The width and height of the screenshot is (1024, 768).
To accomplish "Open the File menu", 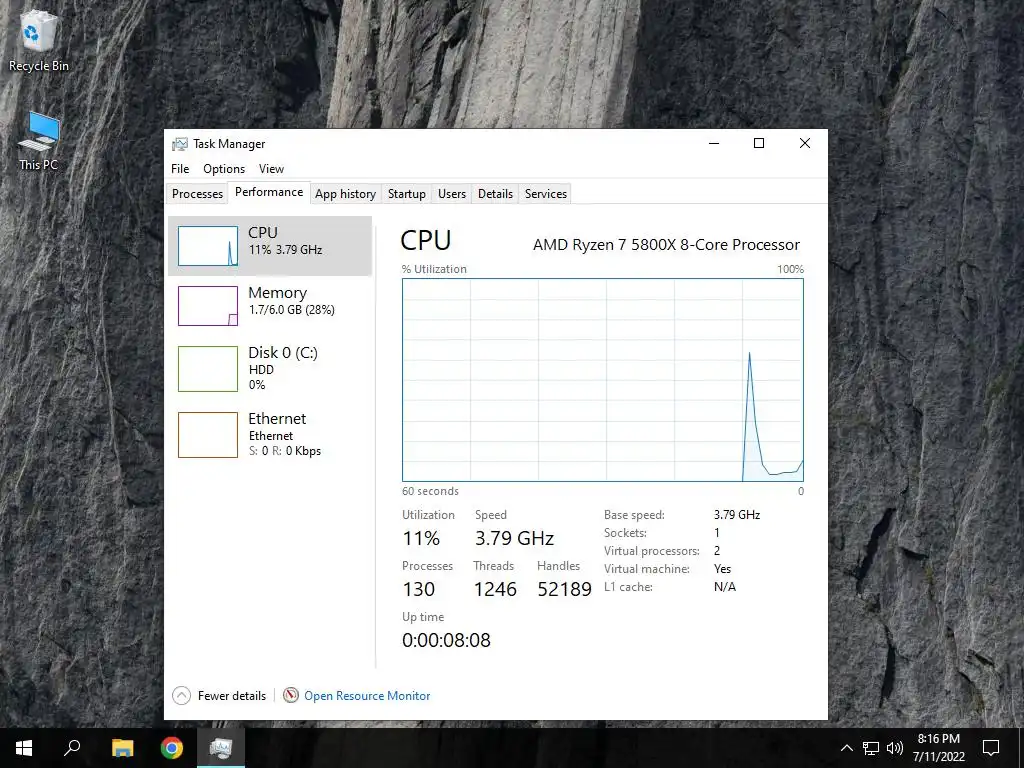I will point(180,168).
